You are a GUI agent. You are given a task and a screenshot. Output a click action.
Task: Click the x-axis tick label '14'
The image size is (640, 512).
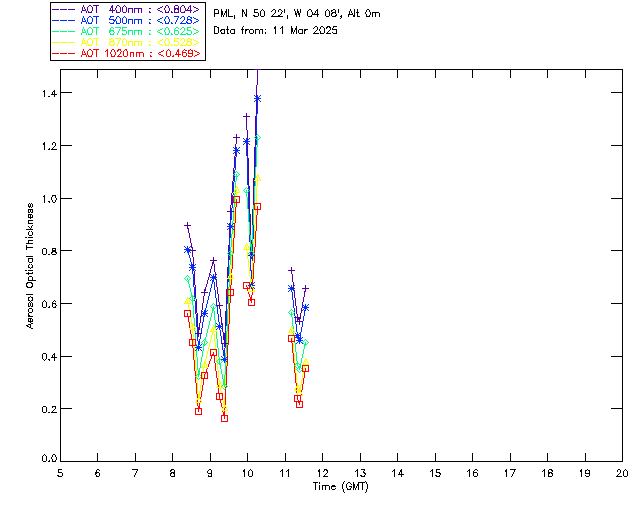(x=398, y=474)
